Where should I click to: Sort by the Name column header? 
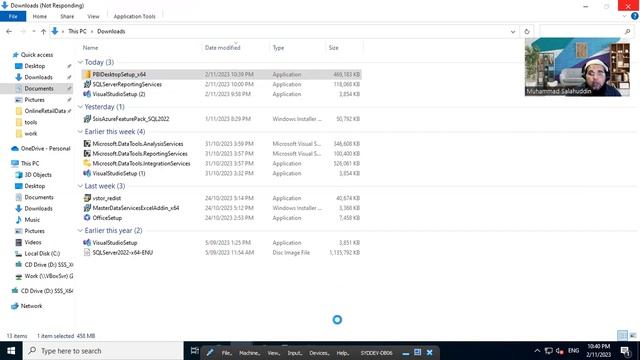coord(91,48)
